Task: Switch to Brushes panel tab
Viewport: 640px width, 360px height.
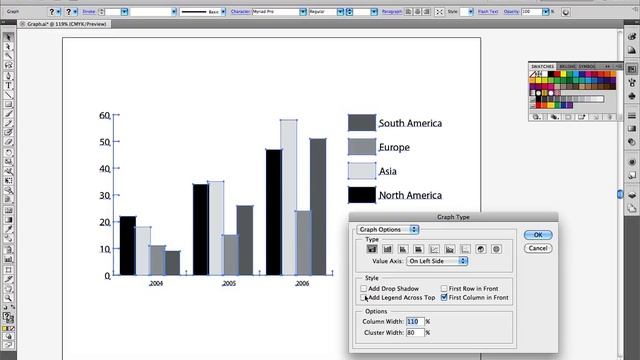Action: (x=567, y=66)
